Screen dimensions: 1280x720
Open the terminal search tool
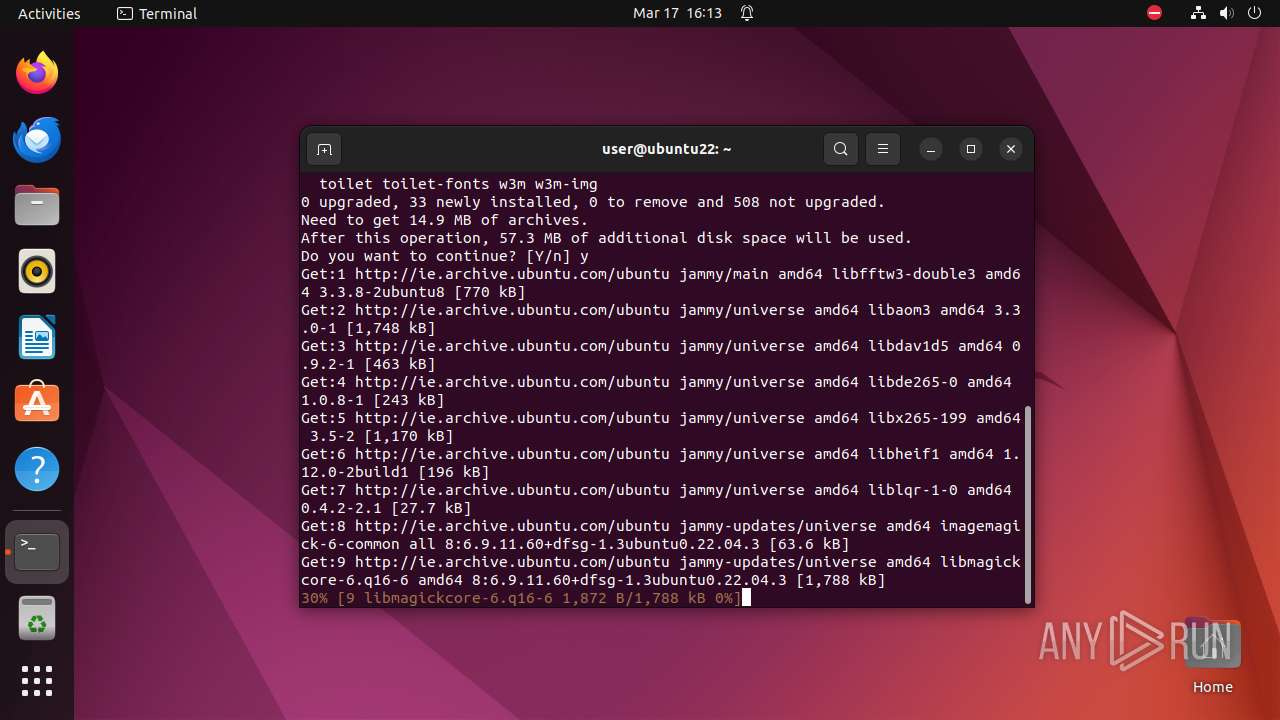pos(841,149)
